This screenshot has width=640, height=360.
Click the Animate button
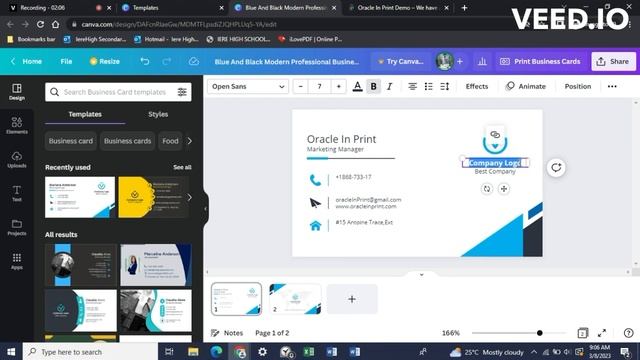pyautogui.click(x=526, y=87)
